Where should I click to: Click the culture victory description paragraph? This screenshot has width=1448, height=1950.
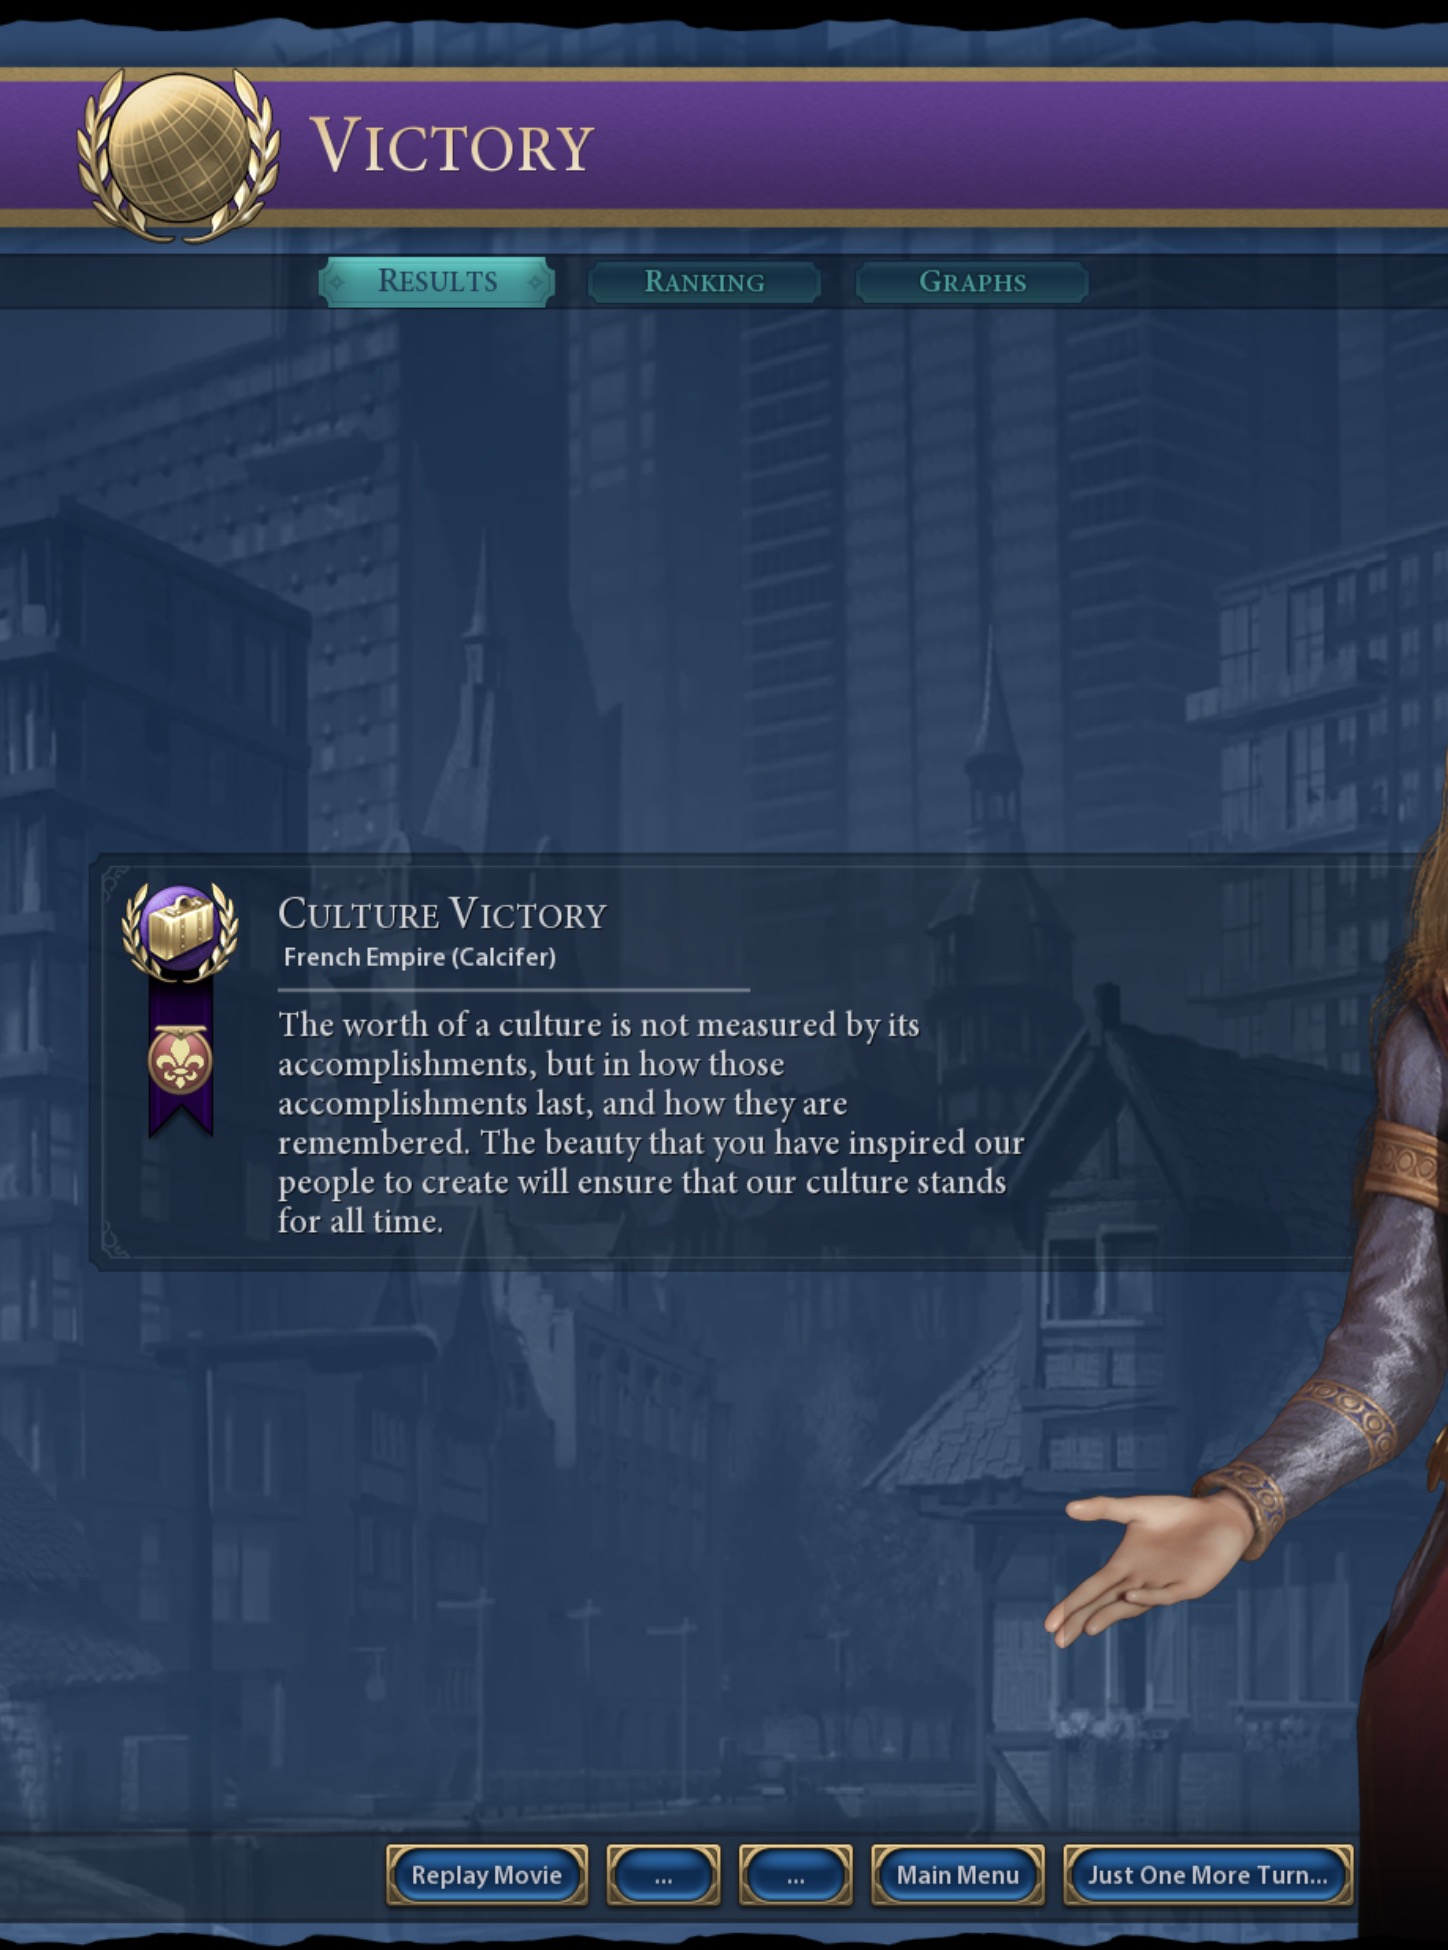click(x=651, y=1122)
